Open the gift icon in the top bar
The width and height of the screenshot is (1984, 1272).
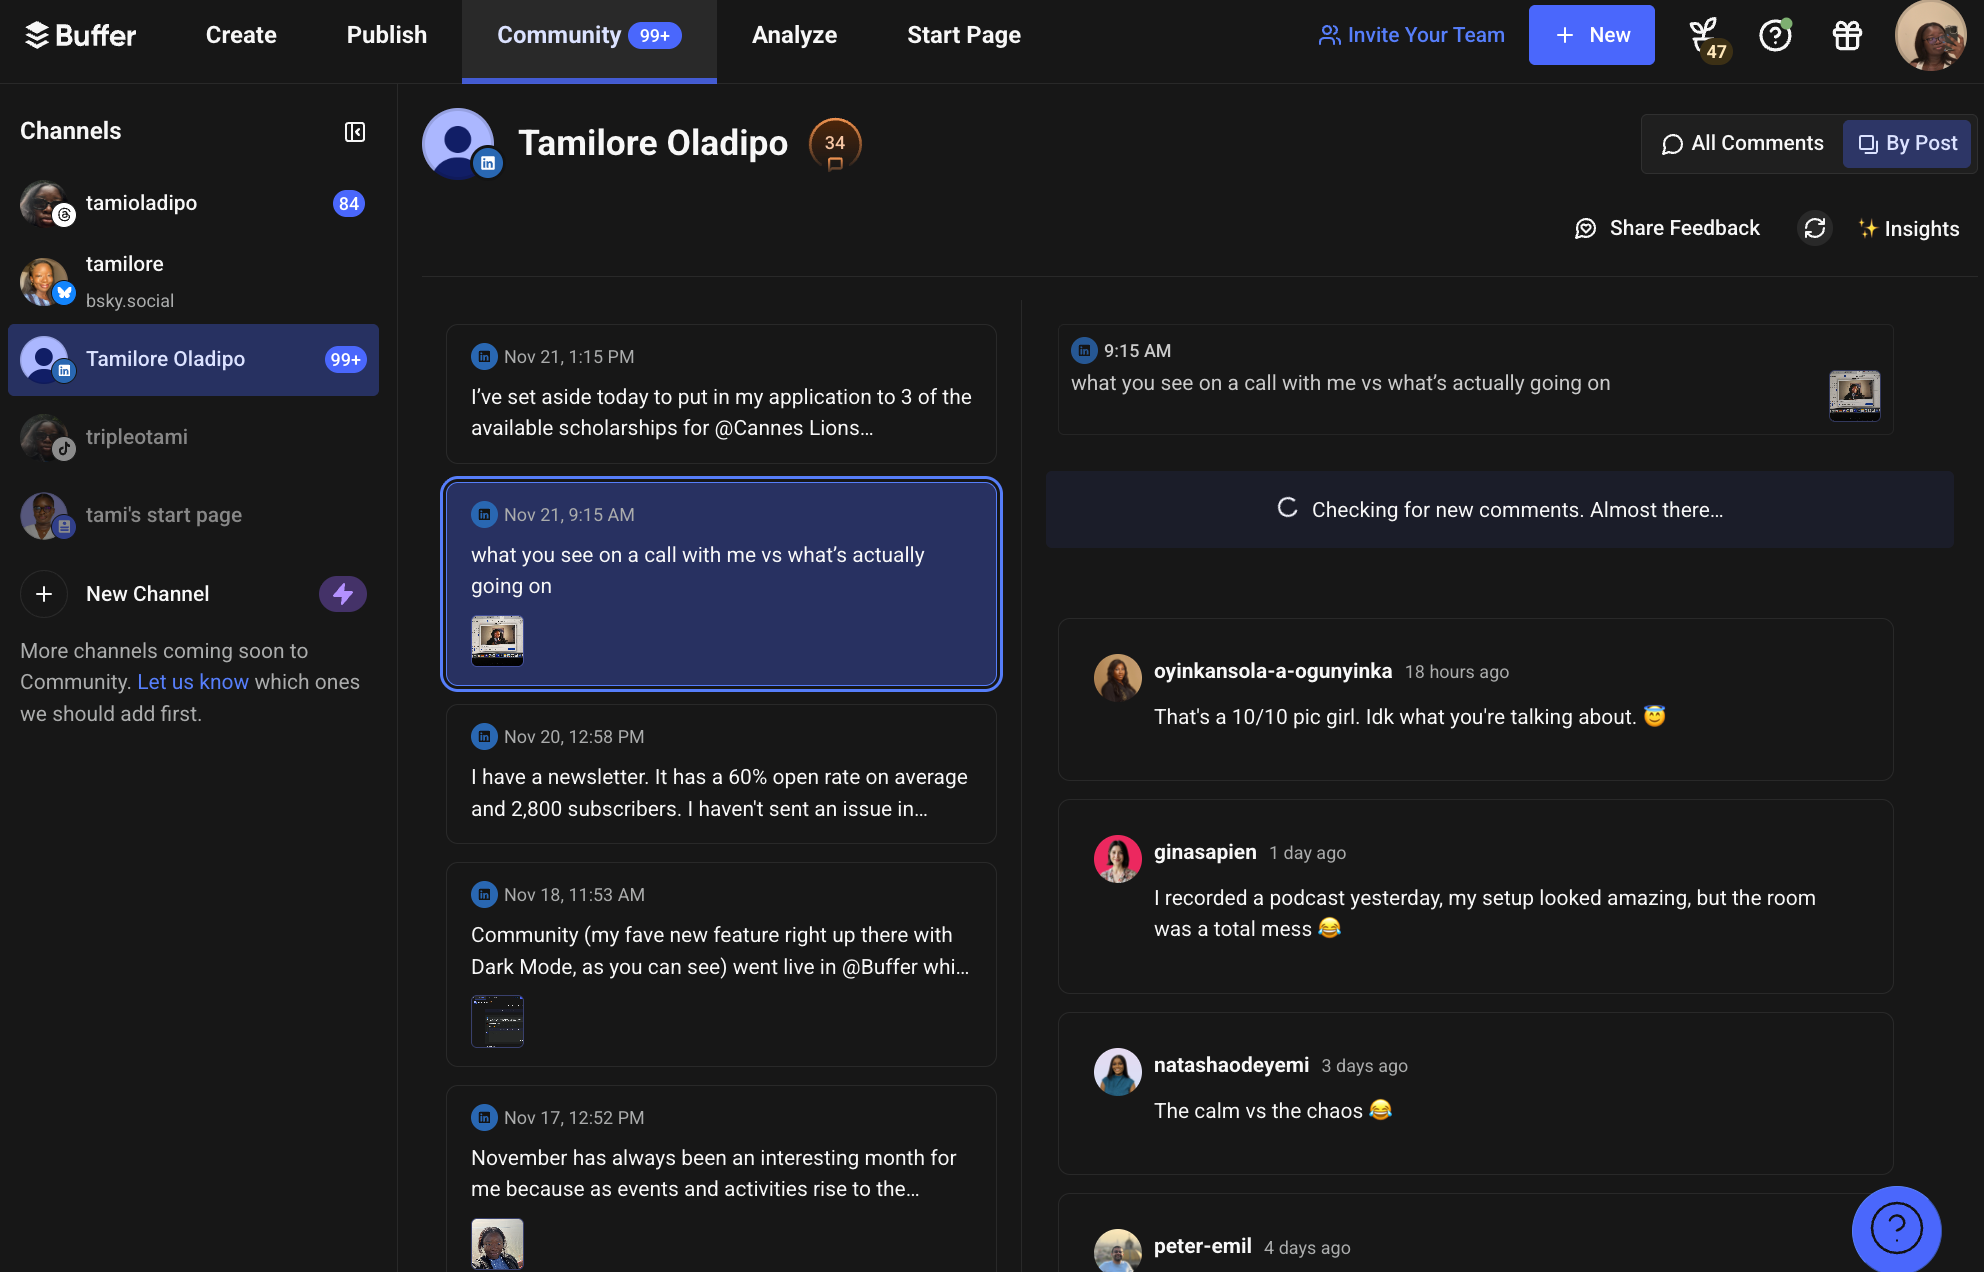point(1847,35)
